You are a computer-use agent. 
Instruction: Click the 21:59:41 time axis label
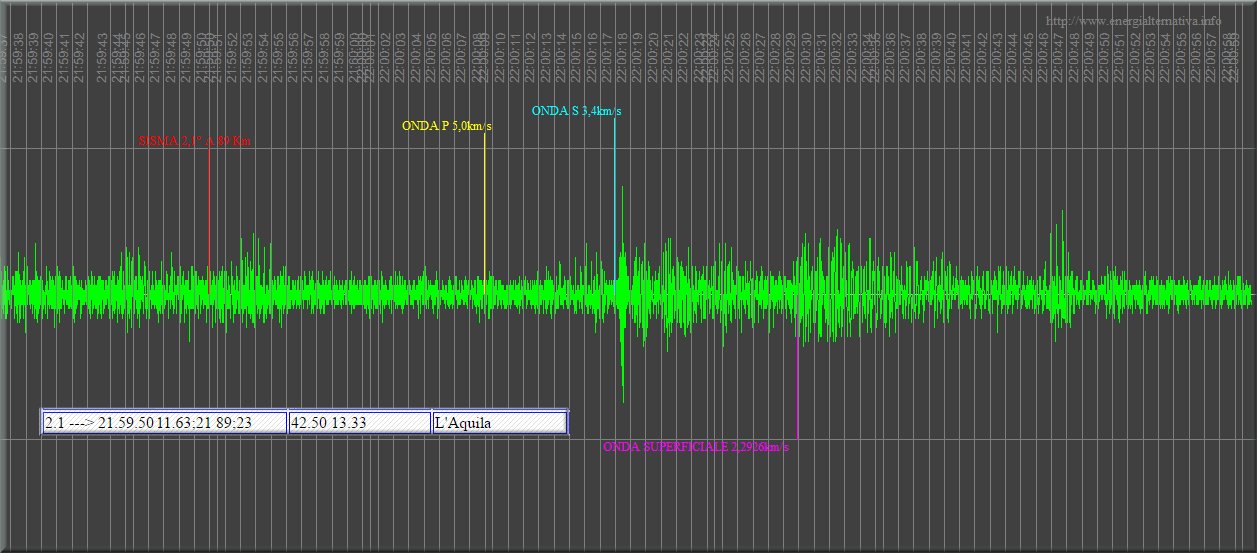tap(66, 56)
